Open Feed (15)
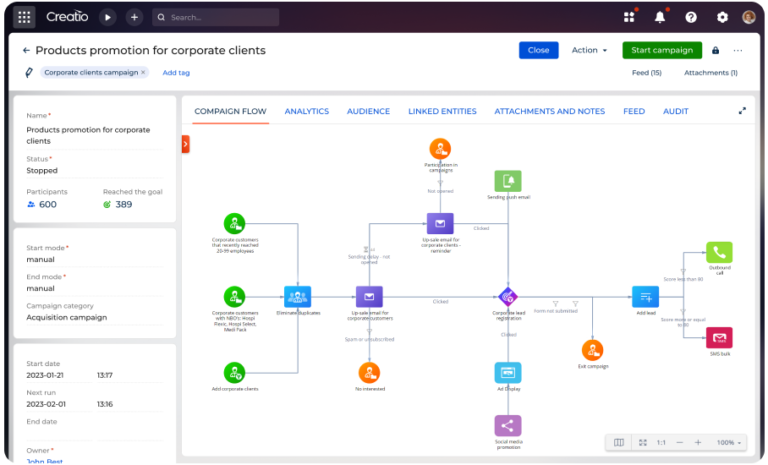The image size is (768, 465). tap(647, 73)
